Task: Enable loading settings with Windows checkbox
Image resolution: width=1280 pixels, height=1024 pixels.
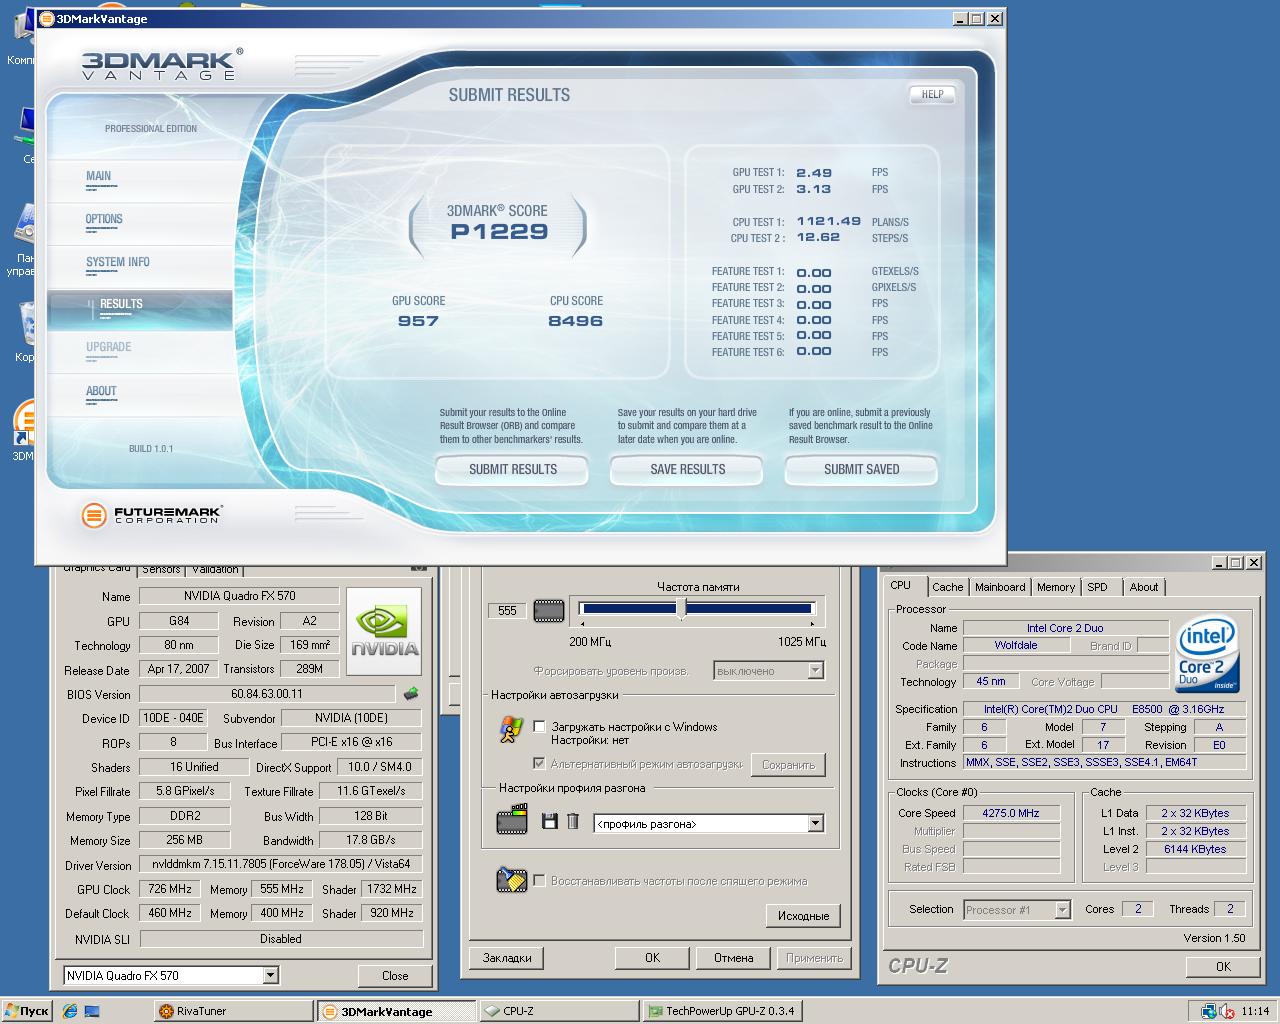Action: (x=539, y=726)
